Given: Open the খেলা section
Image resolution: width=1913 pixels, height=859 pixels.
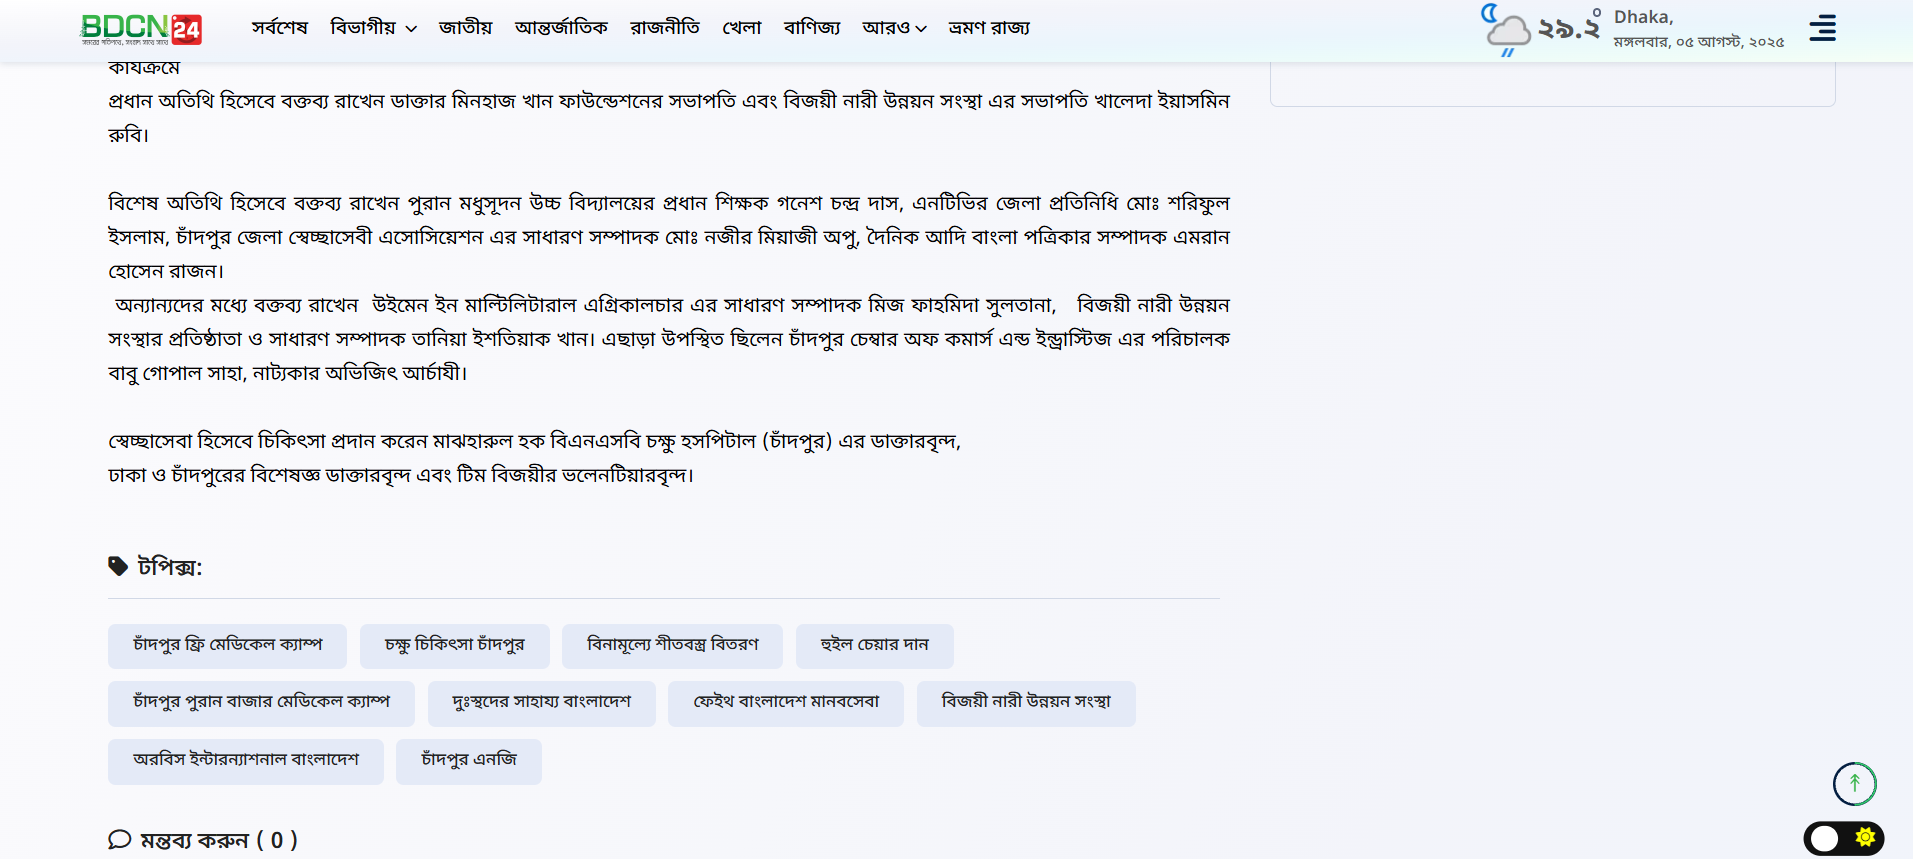Looking at the screenshot, I should click(741, 28).
